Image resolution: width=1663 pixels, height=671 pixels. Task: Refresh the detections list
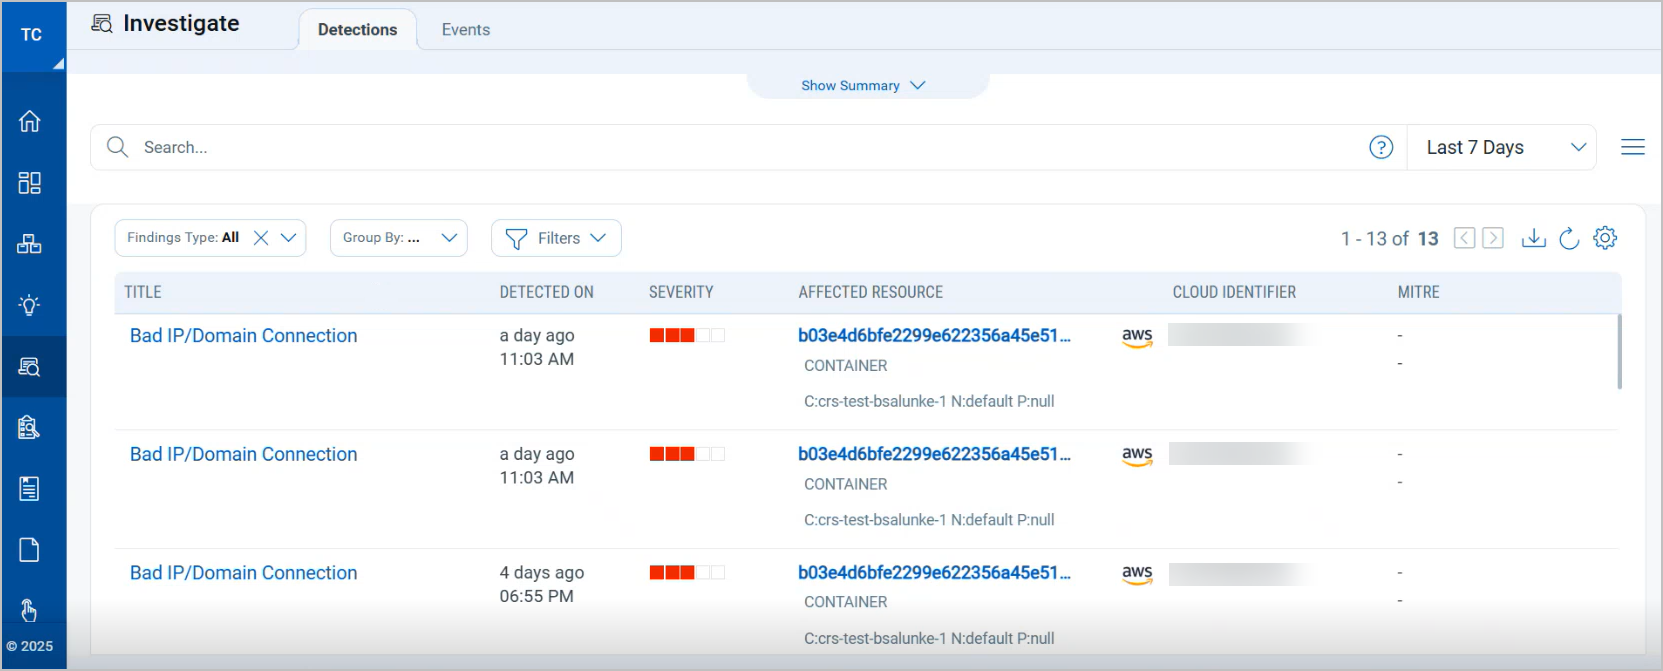pyautogui.click(x=1569, y=238)
